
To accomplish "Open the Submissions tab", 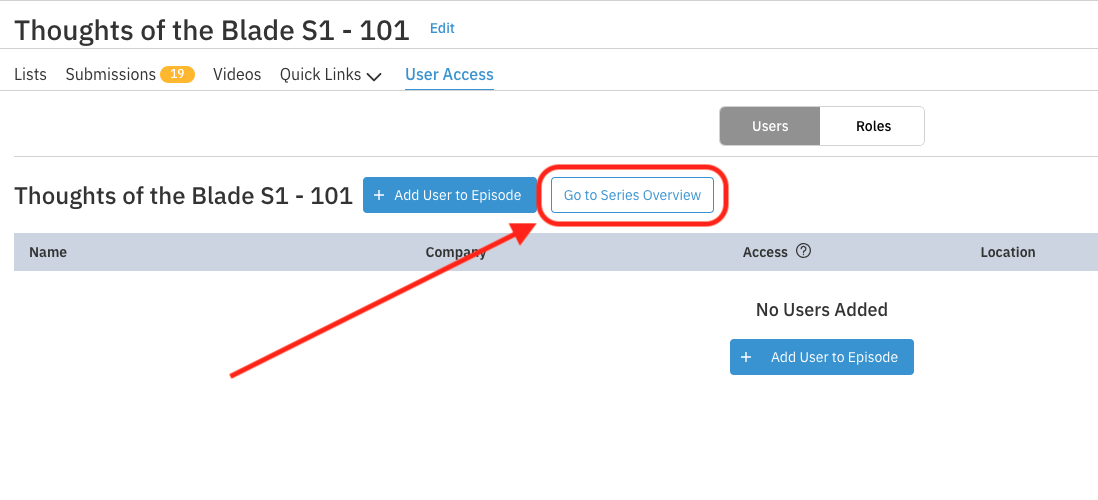I will pyautogui.click(x=110, y=75).
